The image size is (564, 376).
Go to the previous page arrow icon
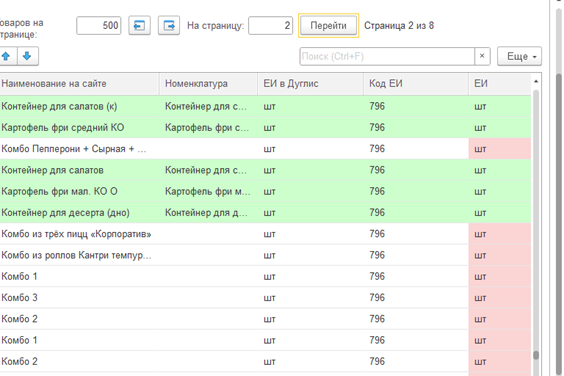(139, 26)
